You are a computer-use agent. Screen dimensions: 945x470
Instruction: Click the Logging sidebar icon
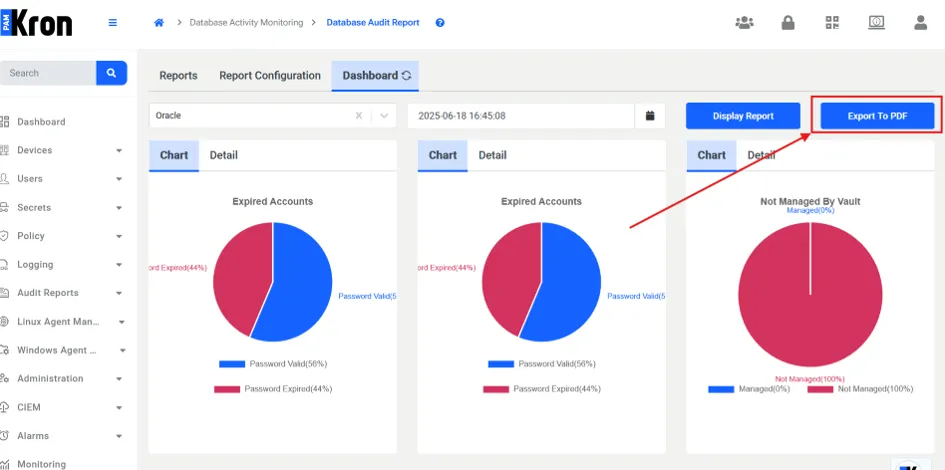click(5, 265)
